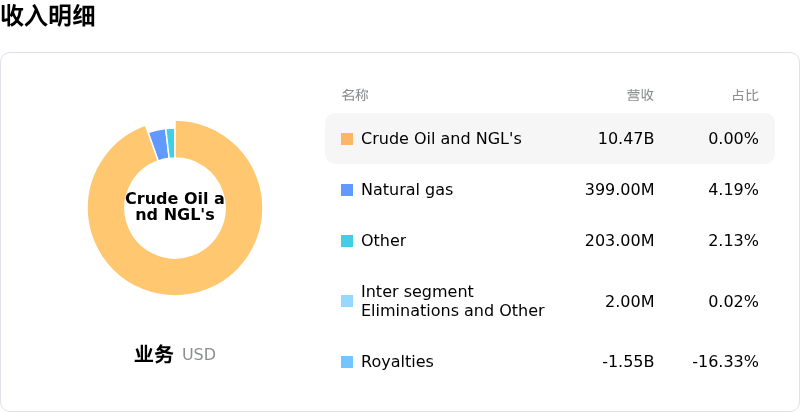This screenshot has height=412, width=800.
Task: Click the teal Other legend swatch
Action: 347,241
